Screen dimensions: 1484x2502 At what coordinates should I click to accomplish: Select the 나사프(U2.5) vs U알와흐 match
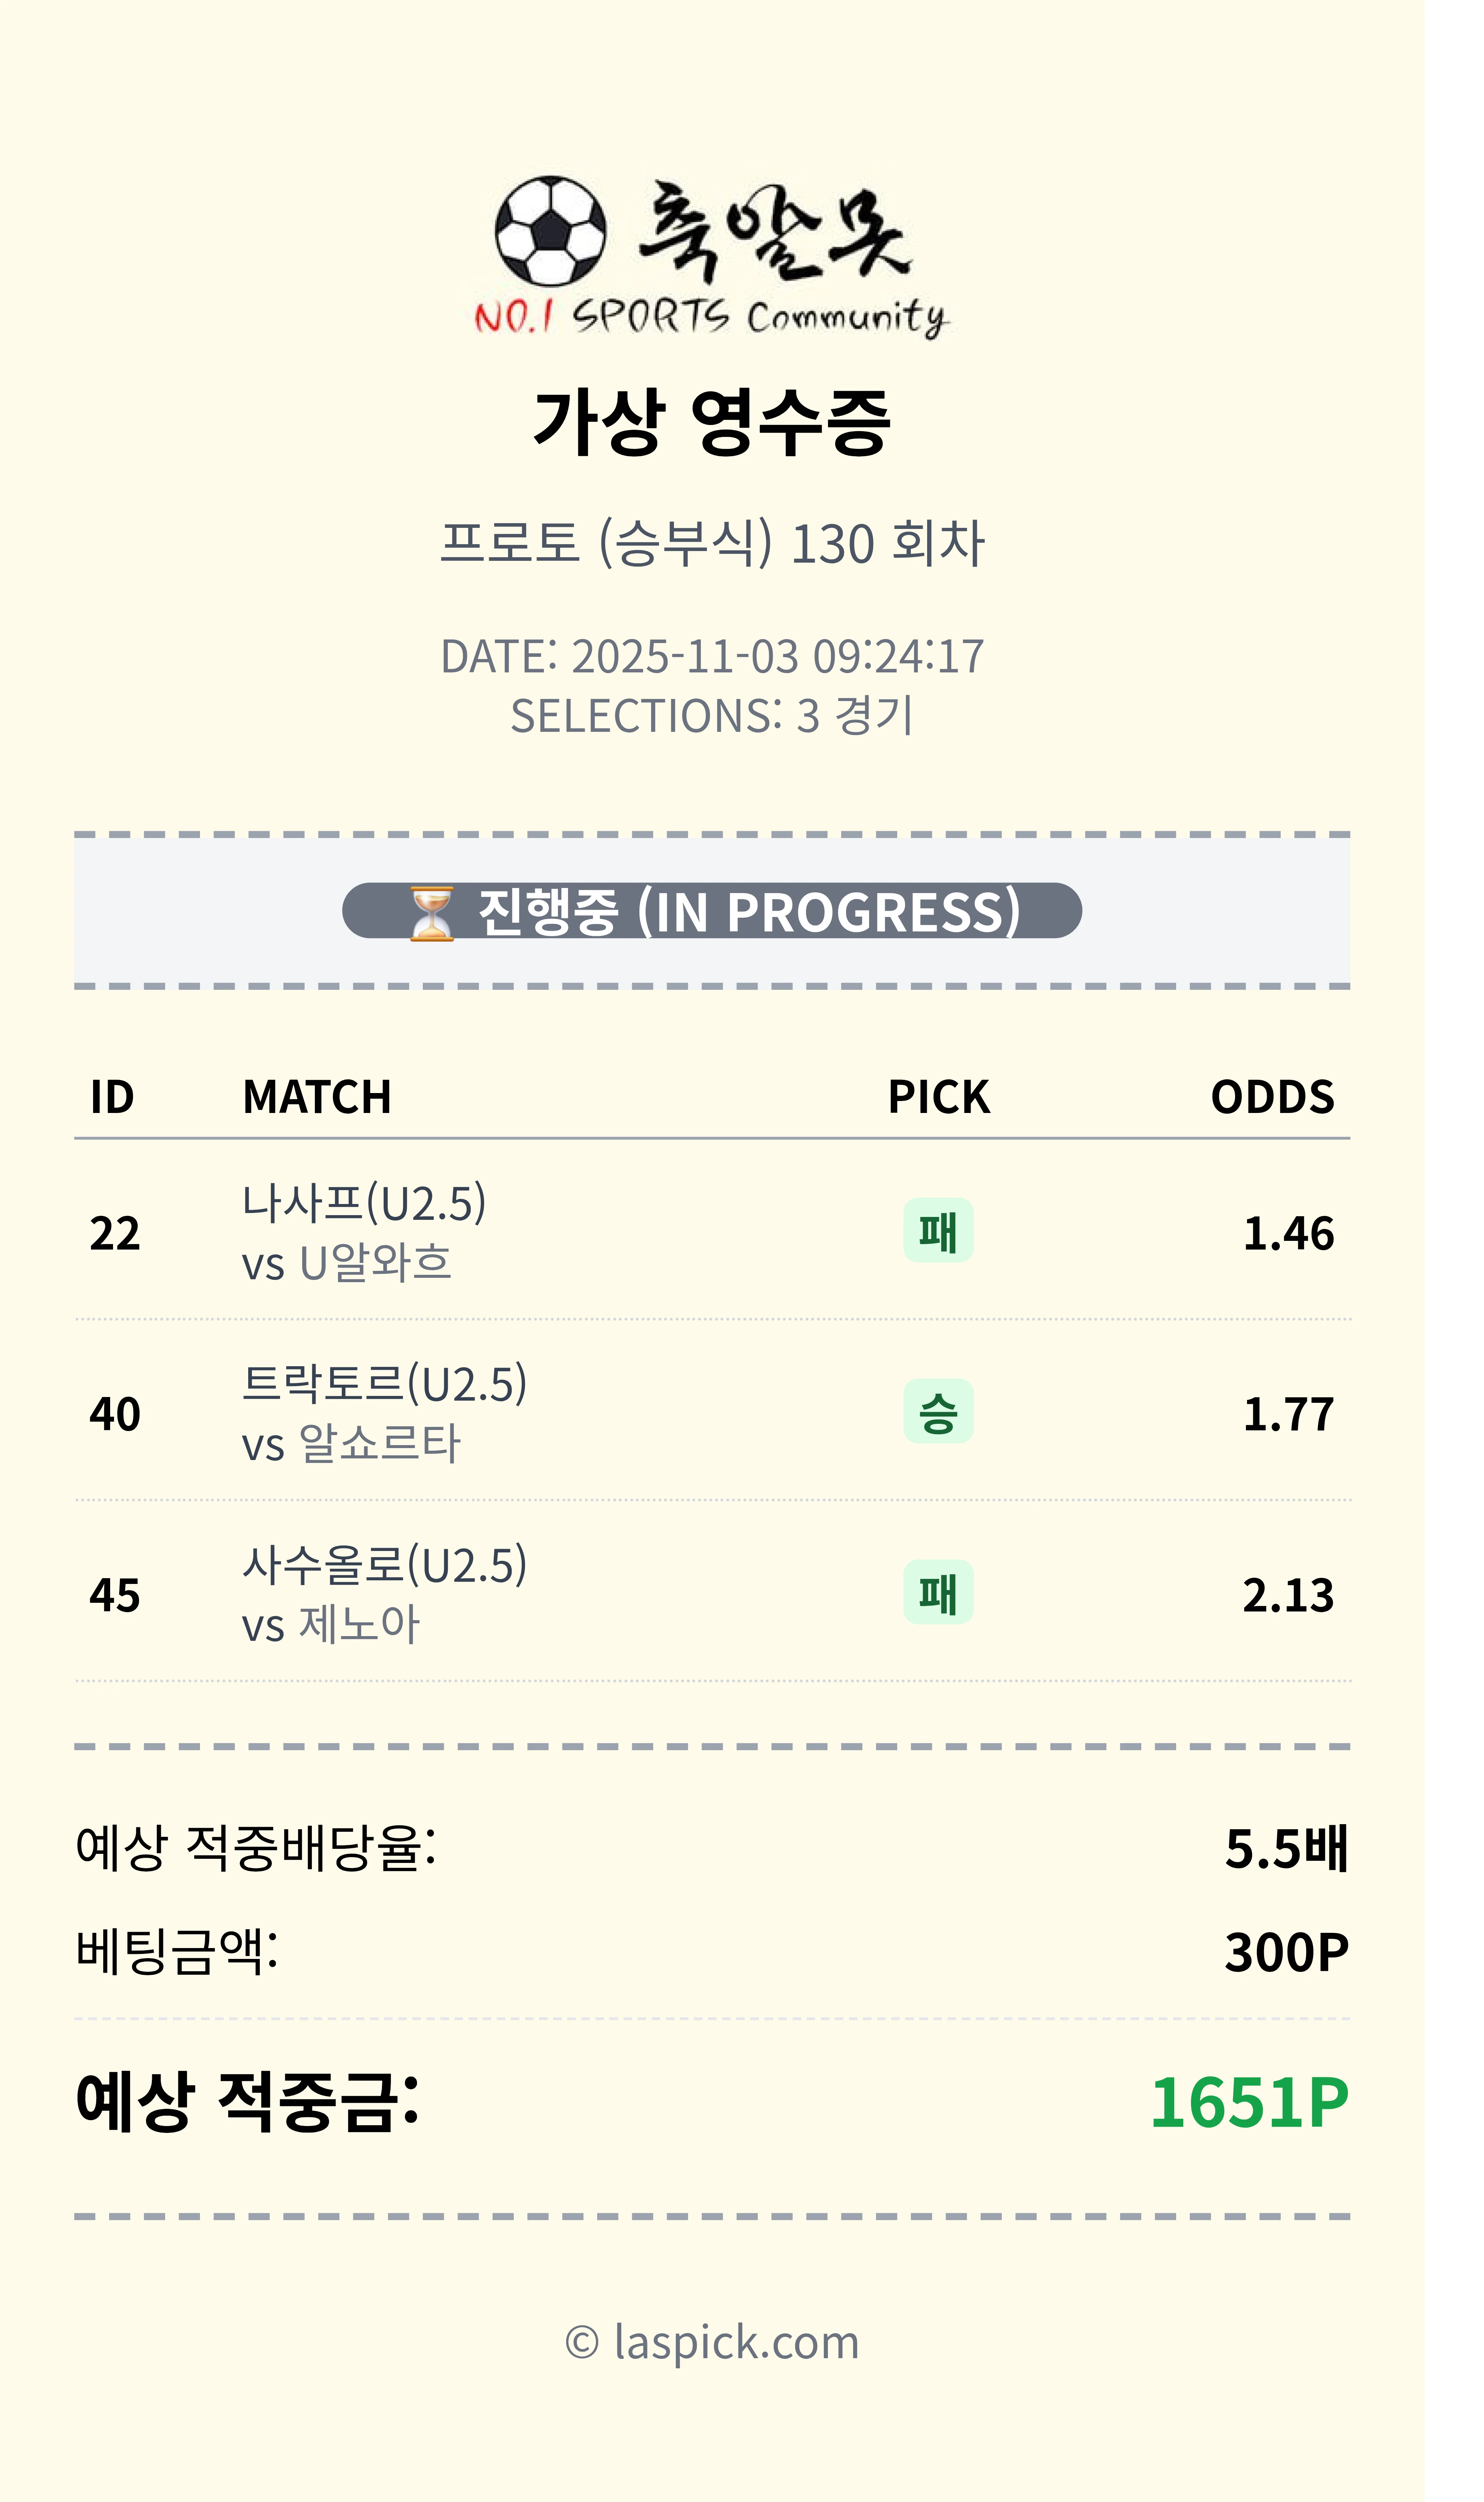pyautogui.click(x=364, y=1232)
